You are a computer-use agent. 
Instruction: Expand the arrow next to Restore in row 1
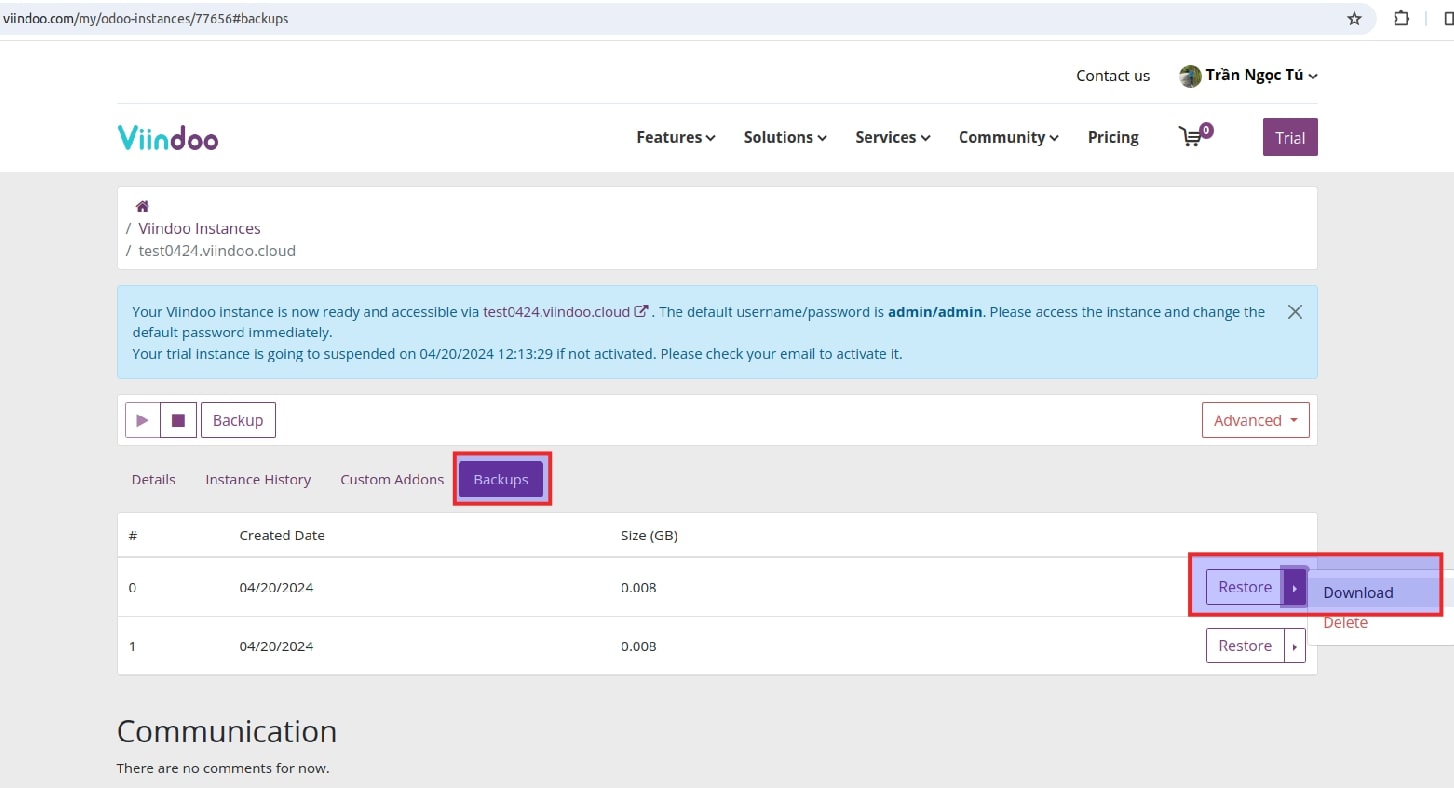[x=1295, y=646]
